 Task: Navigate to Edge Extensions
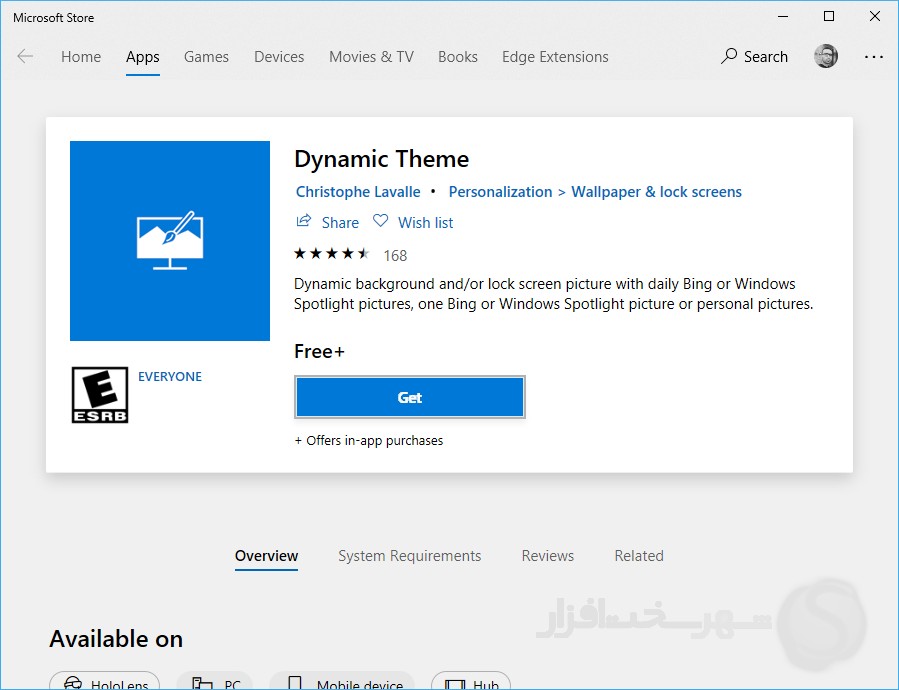[x=555, y=57]
